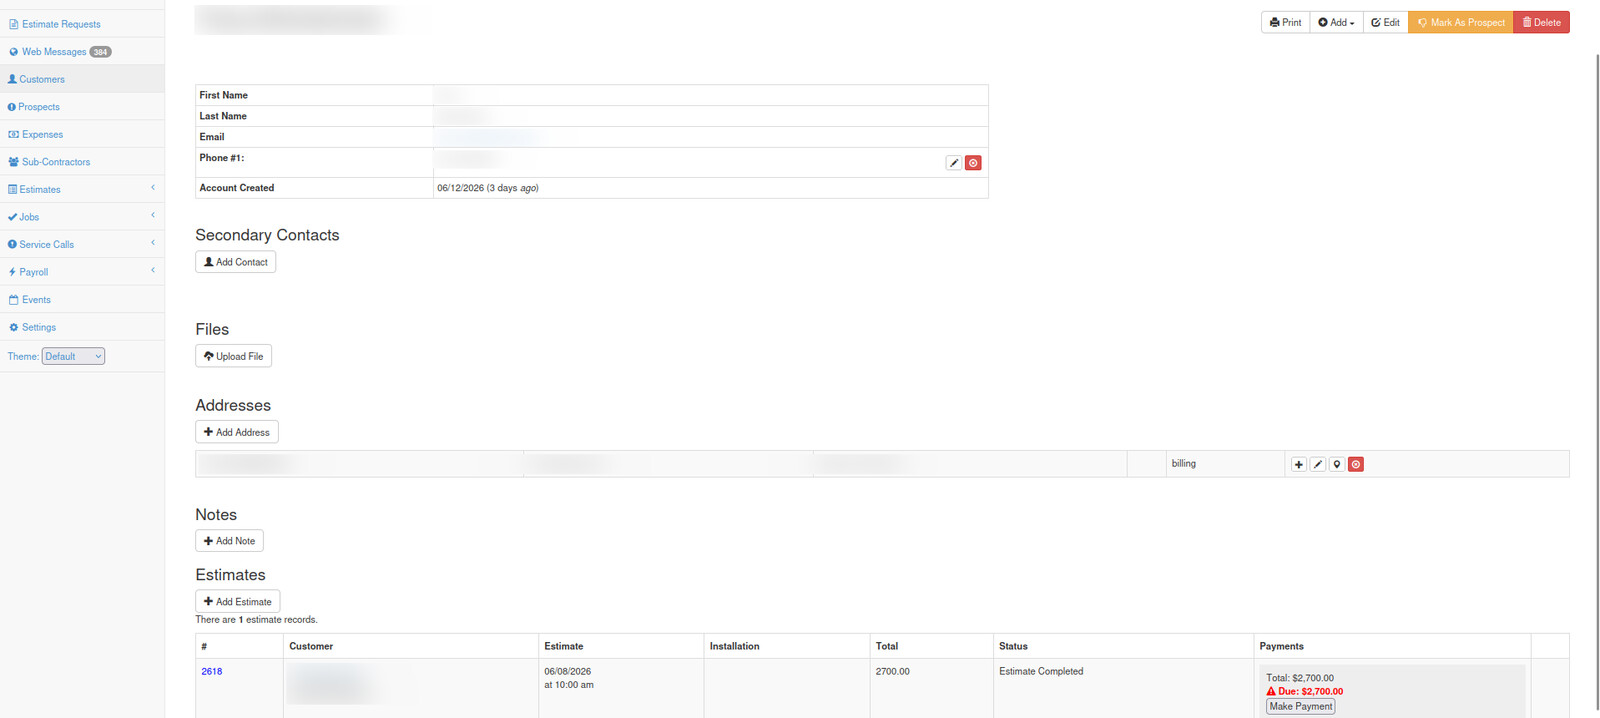Click the Upload File button
Viewport: 1600px width, 718px height.
coord(233,356)
